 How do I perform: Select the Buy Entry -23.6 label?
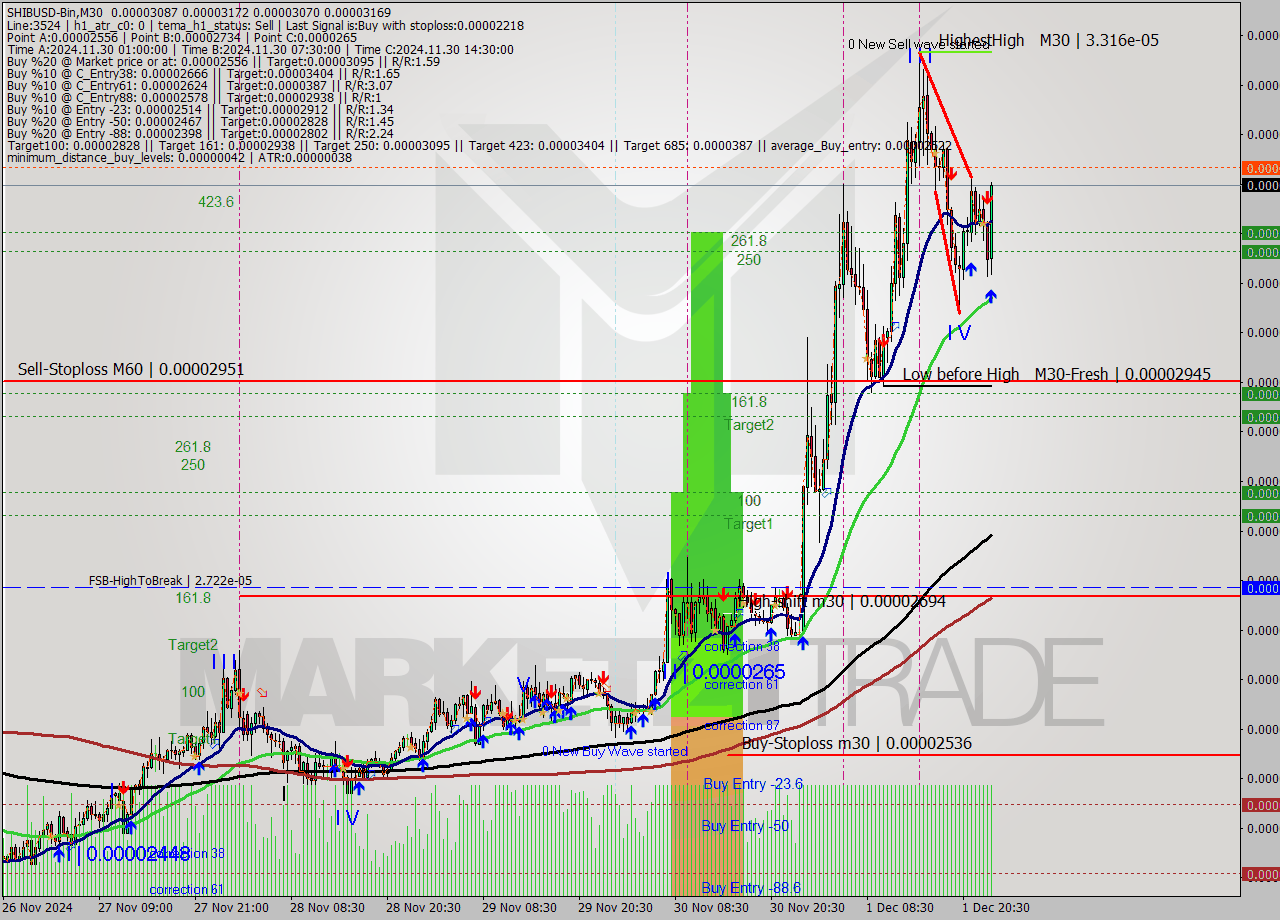pyautogui.click(x=753, y=784)
